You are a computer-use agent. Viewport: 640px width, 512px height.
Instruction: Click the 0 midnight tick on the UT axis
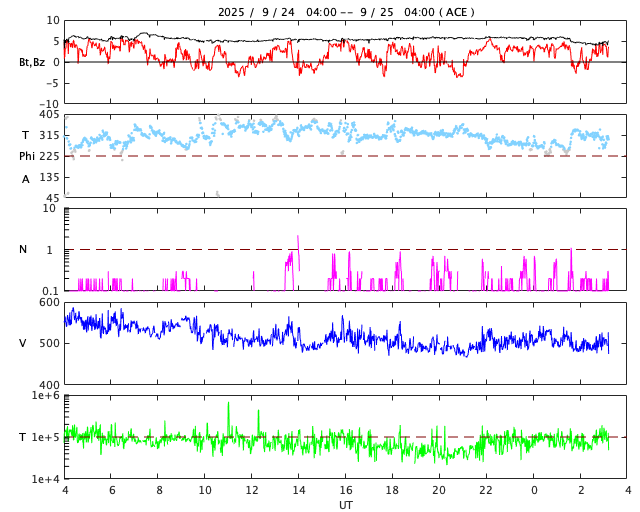[x=534, y=491]
